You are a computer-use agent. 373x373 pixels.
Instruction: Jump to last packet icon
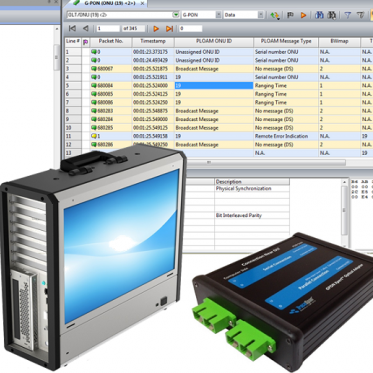[x=169, y=29]
